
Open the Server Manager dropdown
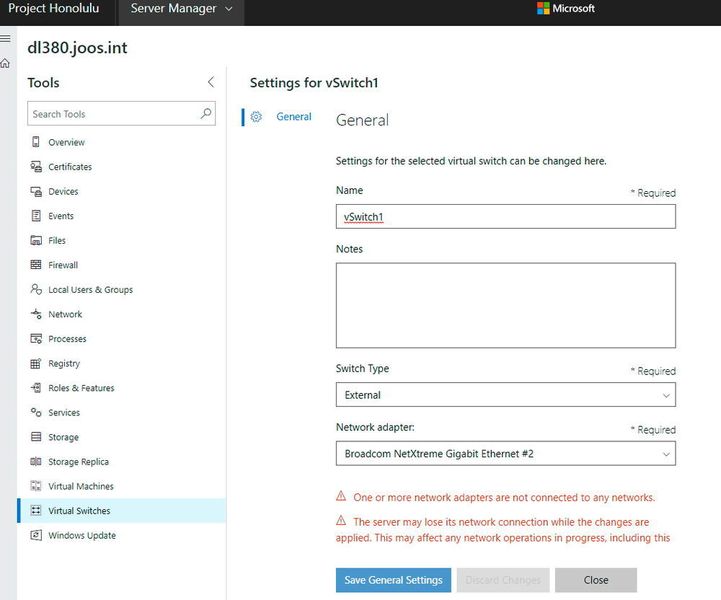181,9
